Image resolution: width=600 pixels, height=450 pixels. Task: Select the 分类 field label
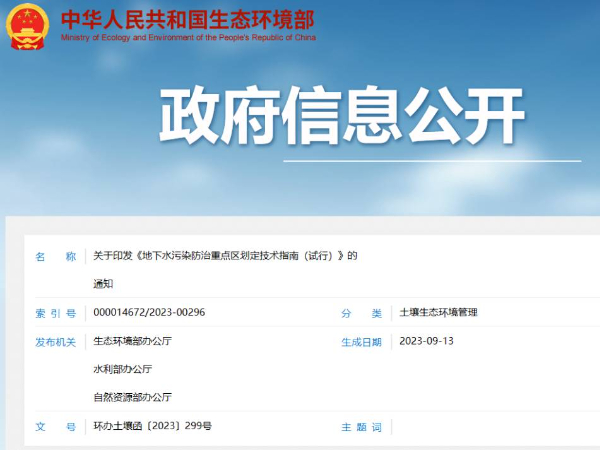coord(361,313)
